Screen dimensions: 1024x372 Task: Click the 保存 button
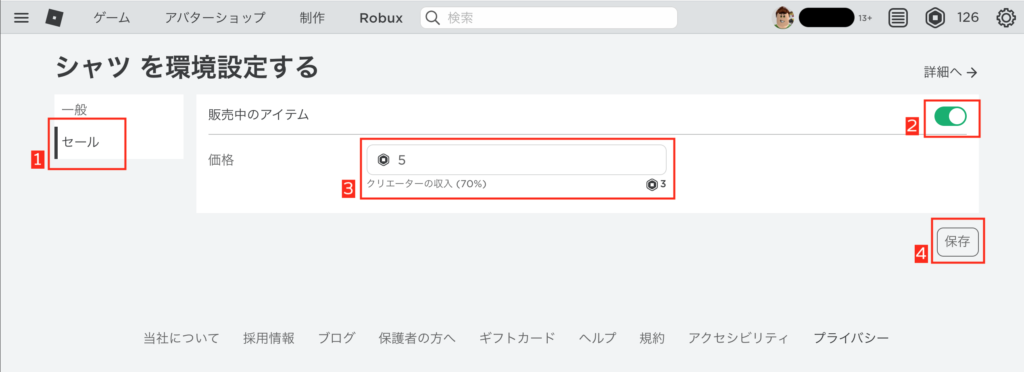coord(957,241)
